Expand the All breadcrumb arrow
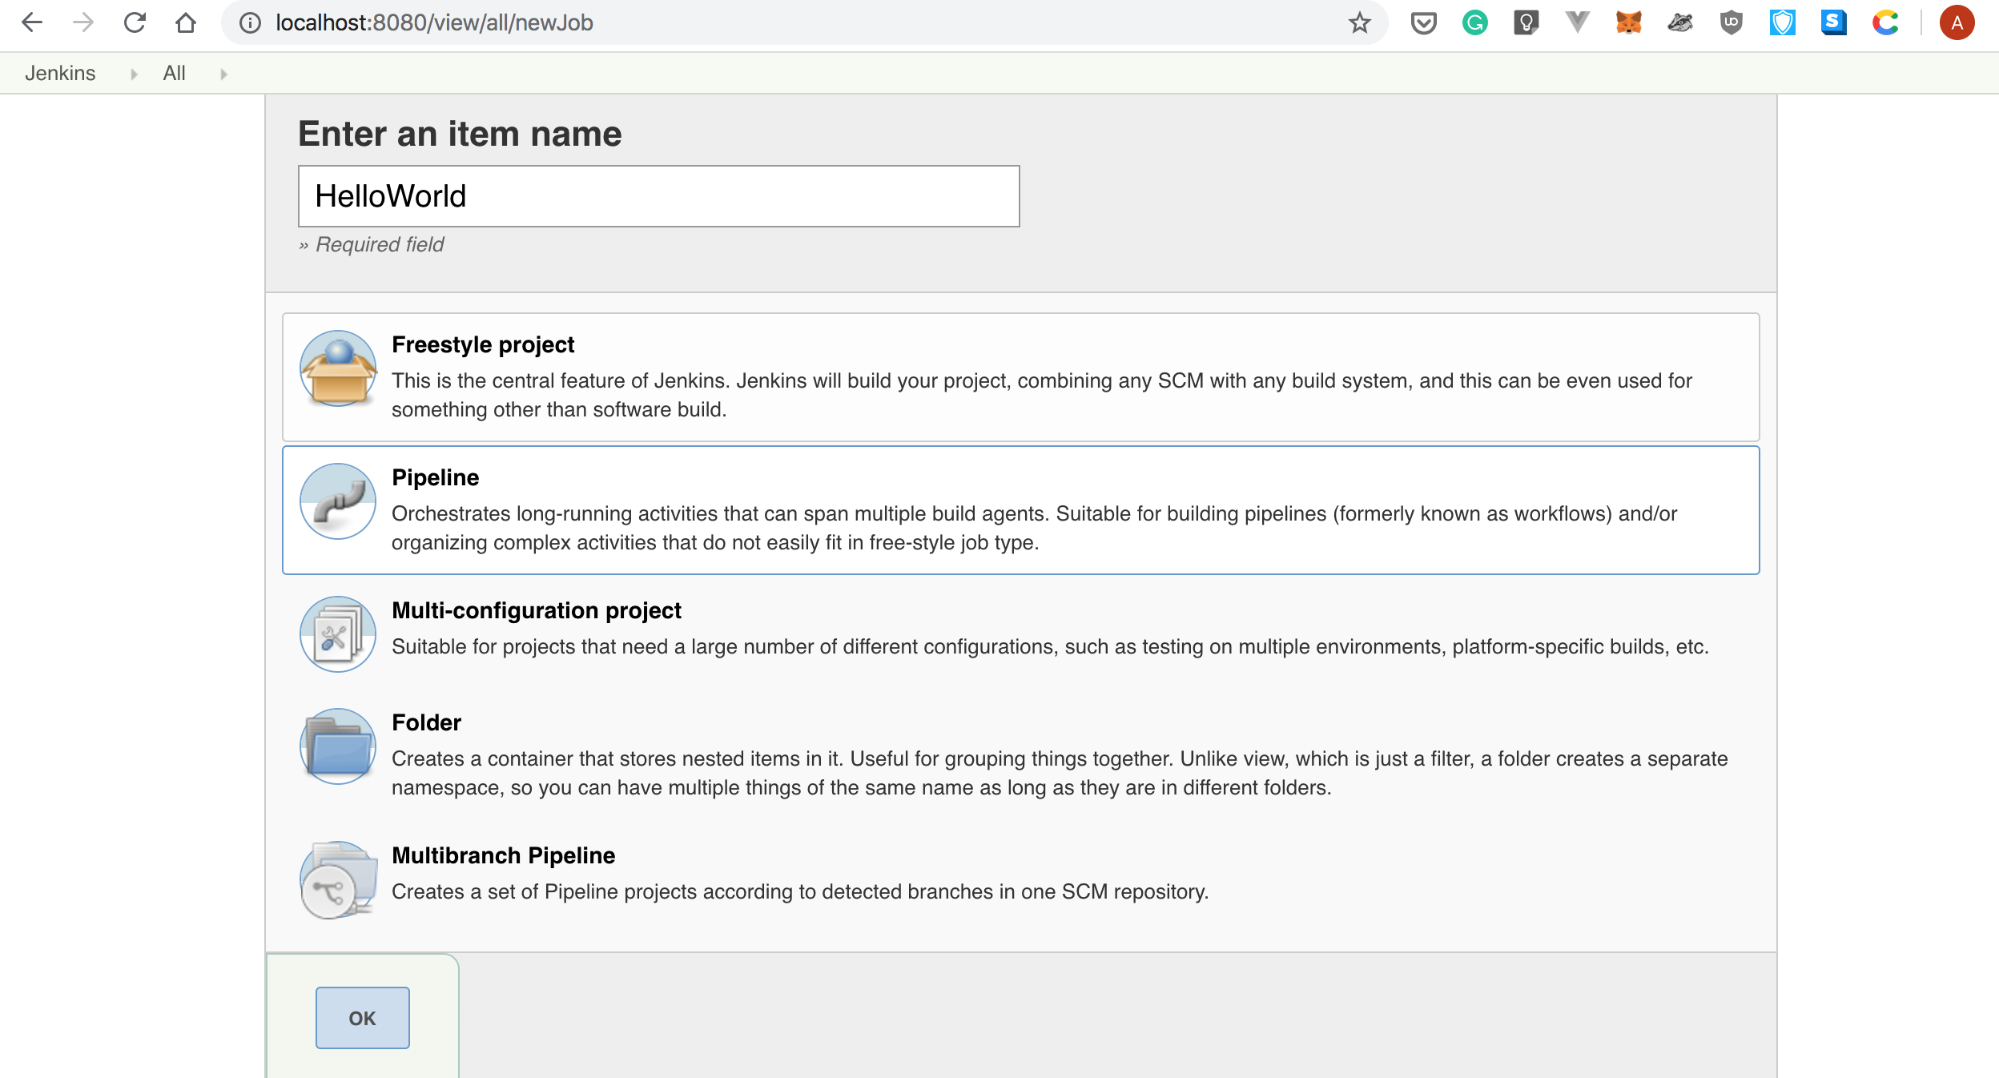The width and height of the screenshot is (1999, 1078). [x=223, y=74]
